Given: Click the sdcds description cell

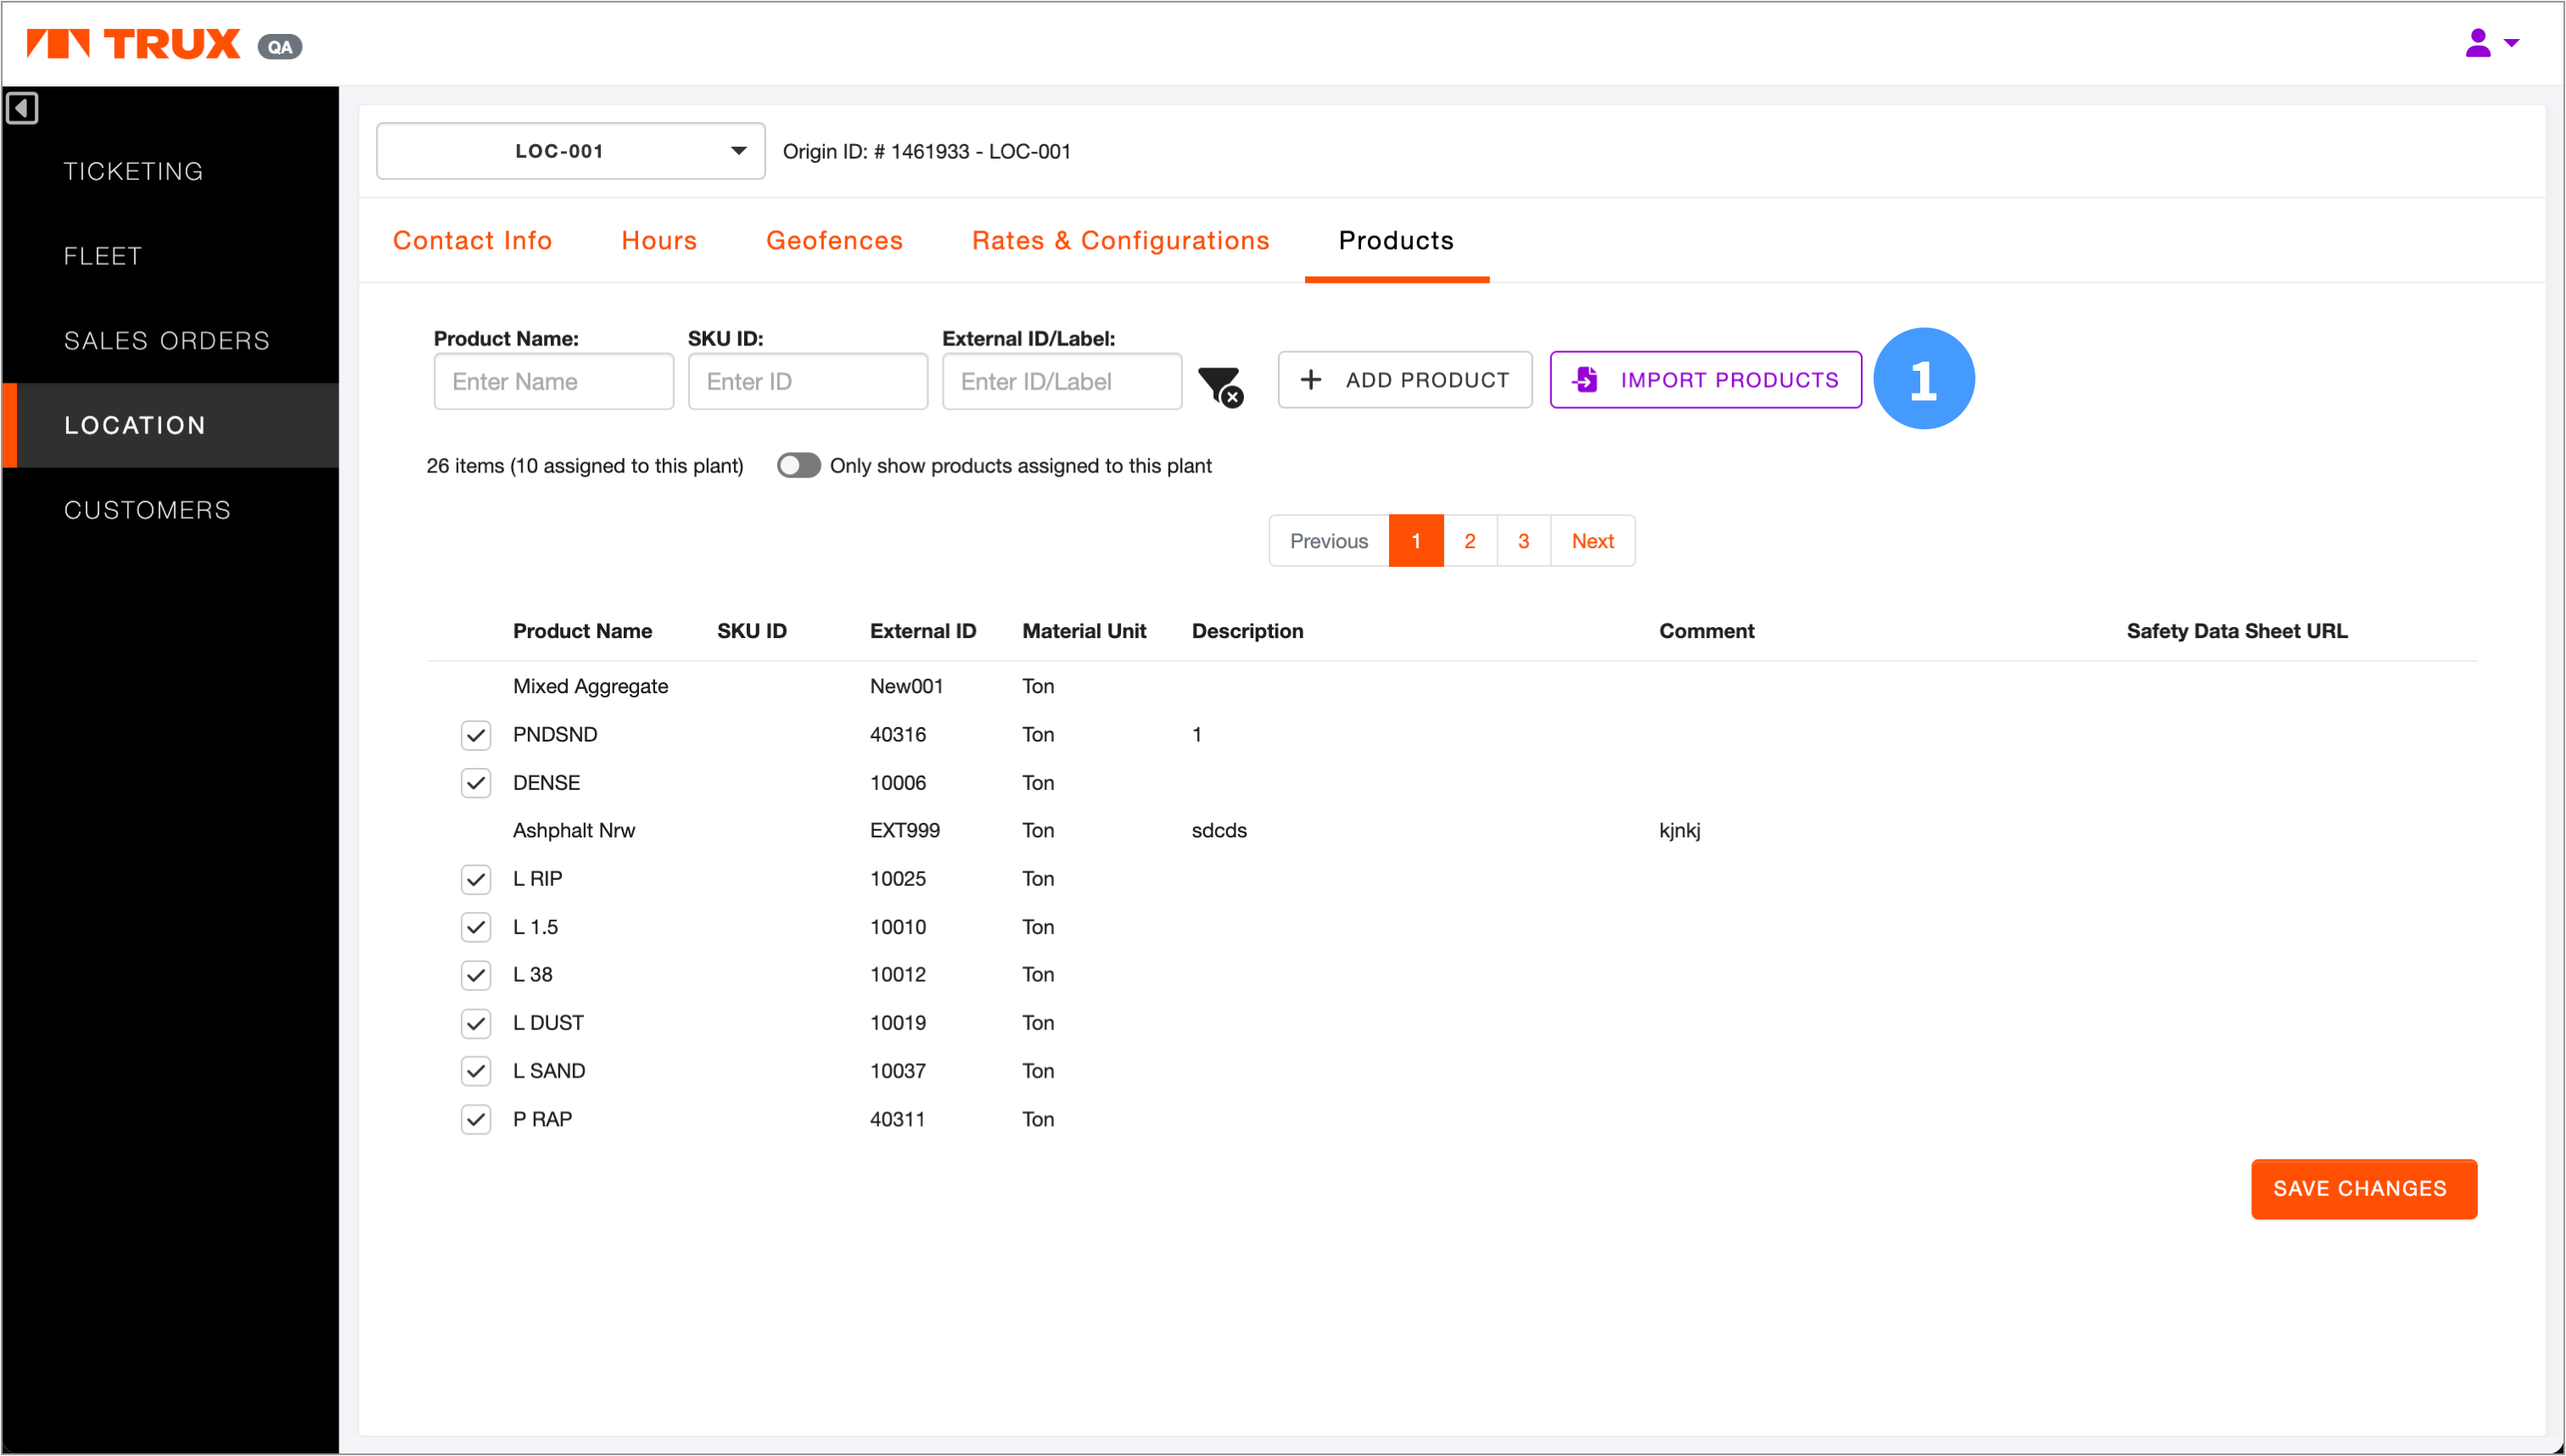Looking at the screenshot, I should pos(1218,830).
